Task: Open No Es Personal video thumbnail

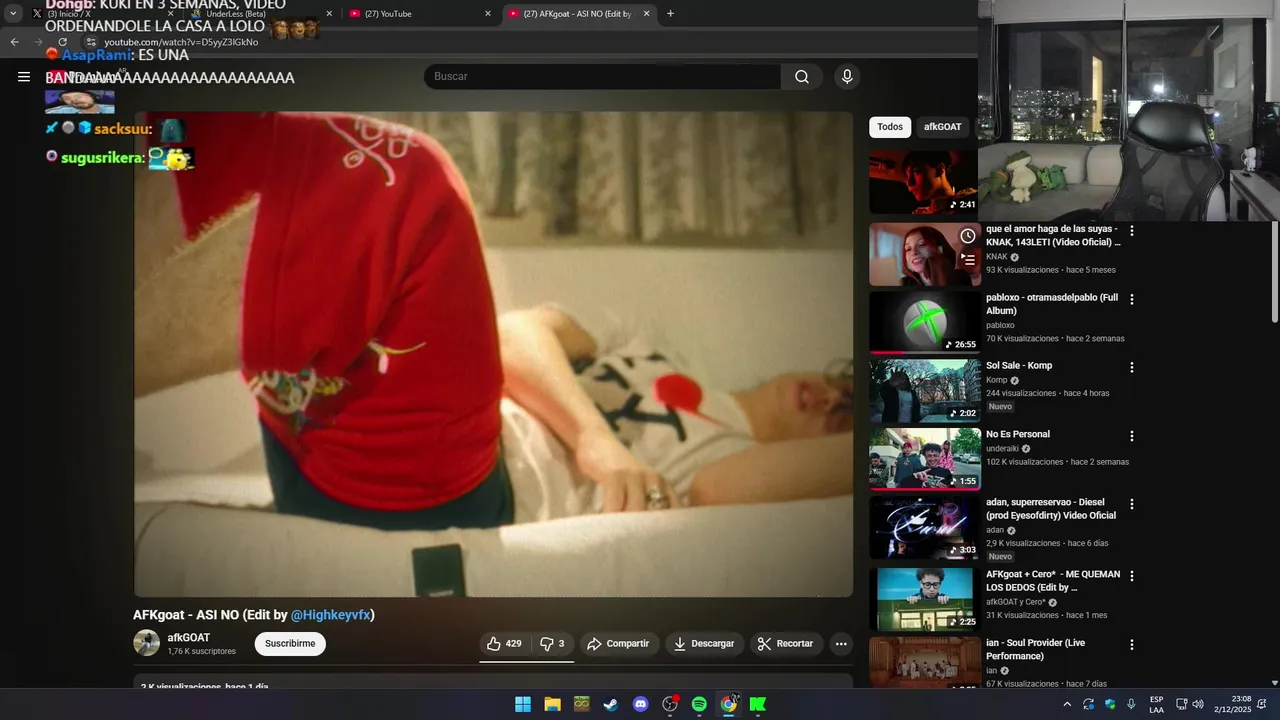Action: 924,459
